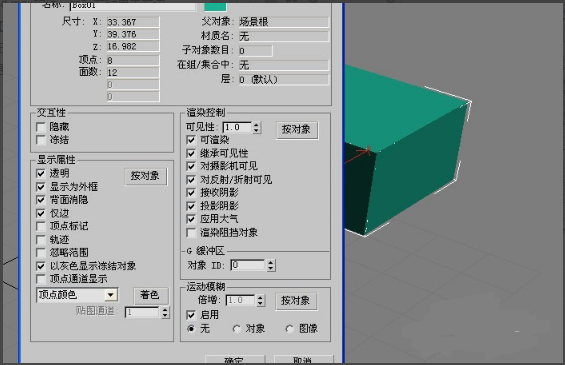Click the object color swatch next to name
The image size is (565, 365).
pos(215,6)
